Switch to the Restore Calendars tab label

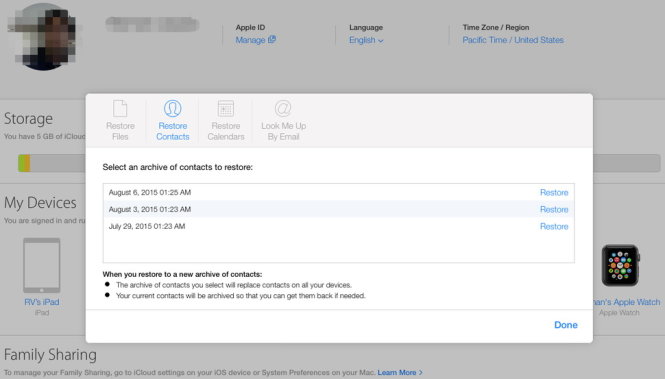(x=226, y=131)
